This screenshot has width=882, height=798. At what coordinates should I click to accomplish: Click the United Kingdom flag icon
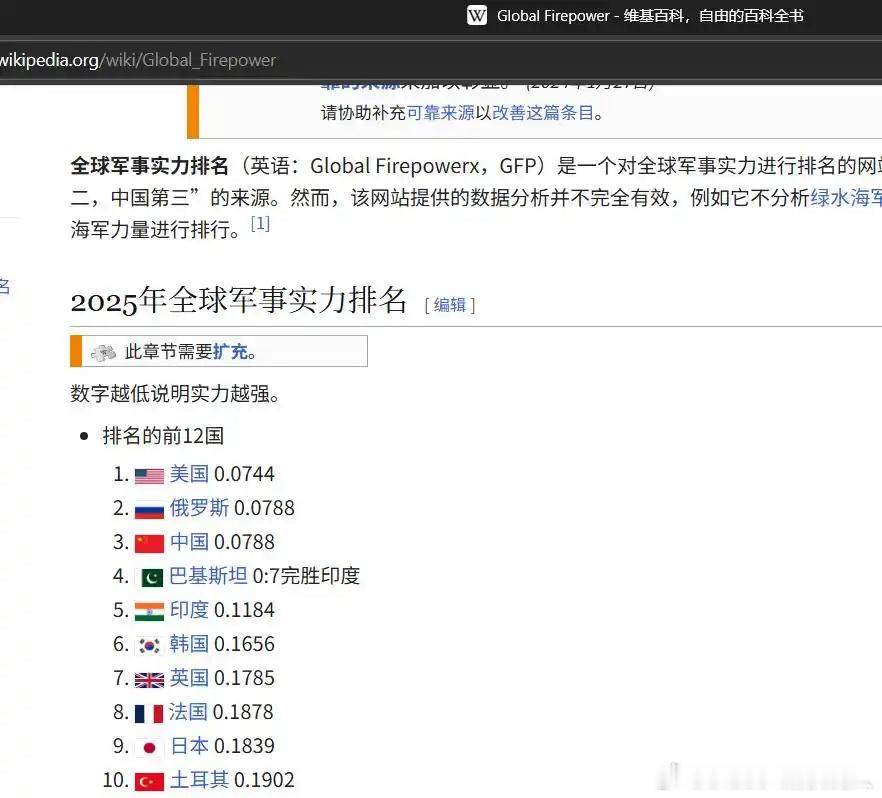pos(149,680)
